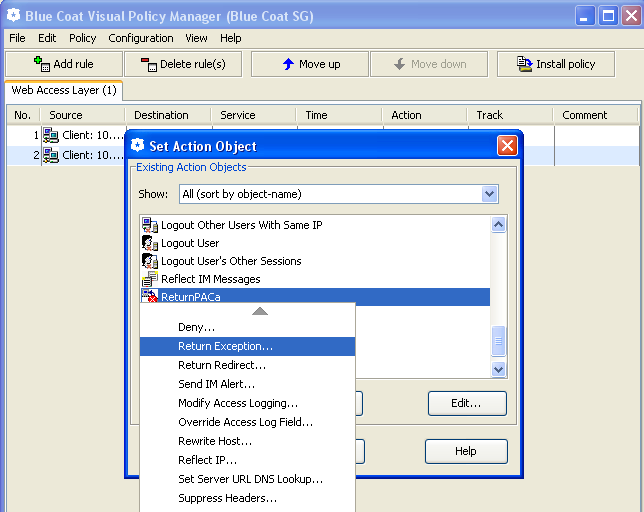Click the Move up arrow icon

288,64
